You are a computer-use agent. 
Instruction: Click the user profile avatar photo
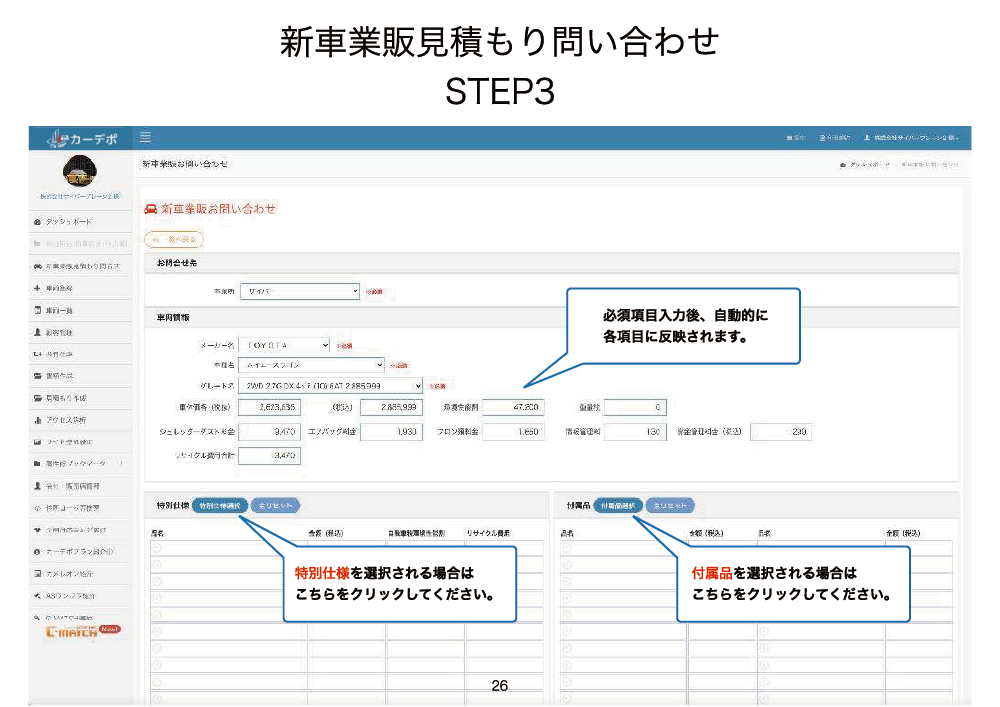click(x=80, y=172)
